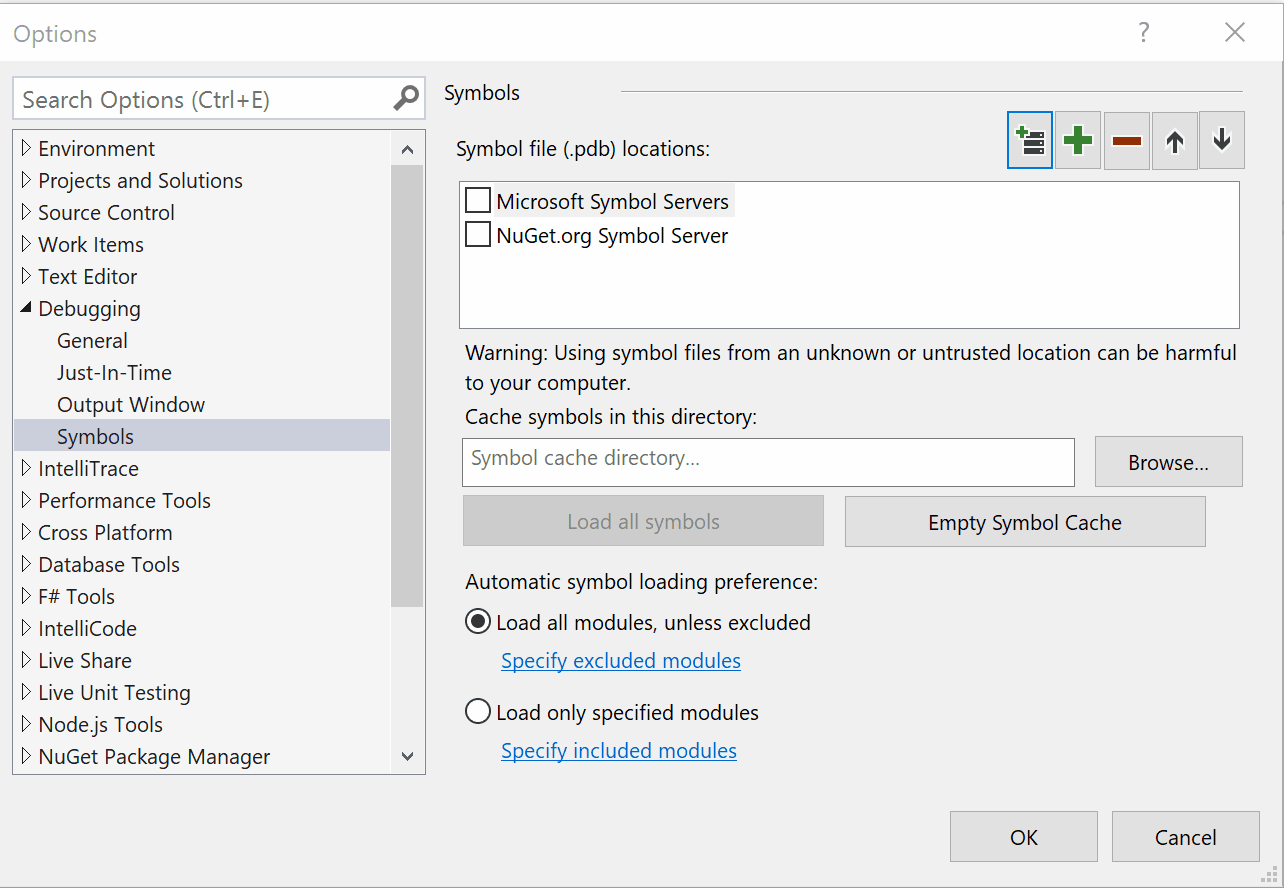Click the Empty Symbol Cache button
Image resolution: width=1284 pixels, height=888 pixels.
click(x=1024, y=521)
